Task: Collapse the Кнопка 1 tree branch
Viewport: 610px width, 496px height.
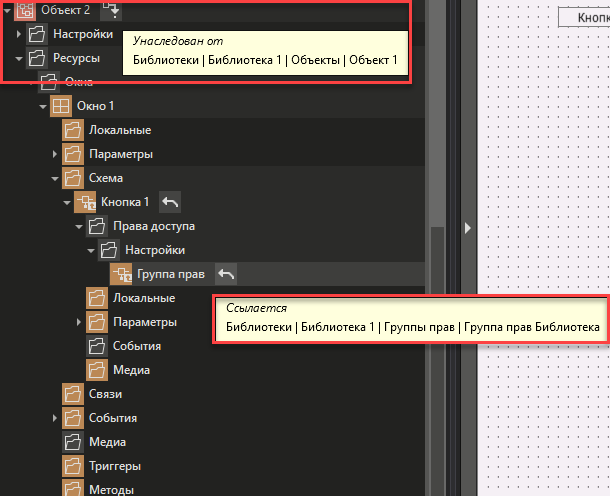Action: pos(67,202)
